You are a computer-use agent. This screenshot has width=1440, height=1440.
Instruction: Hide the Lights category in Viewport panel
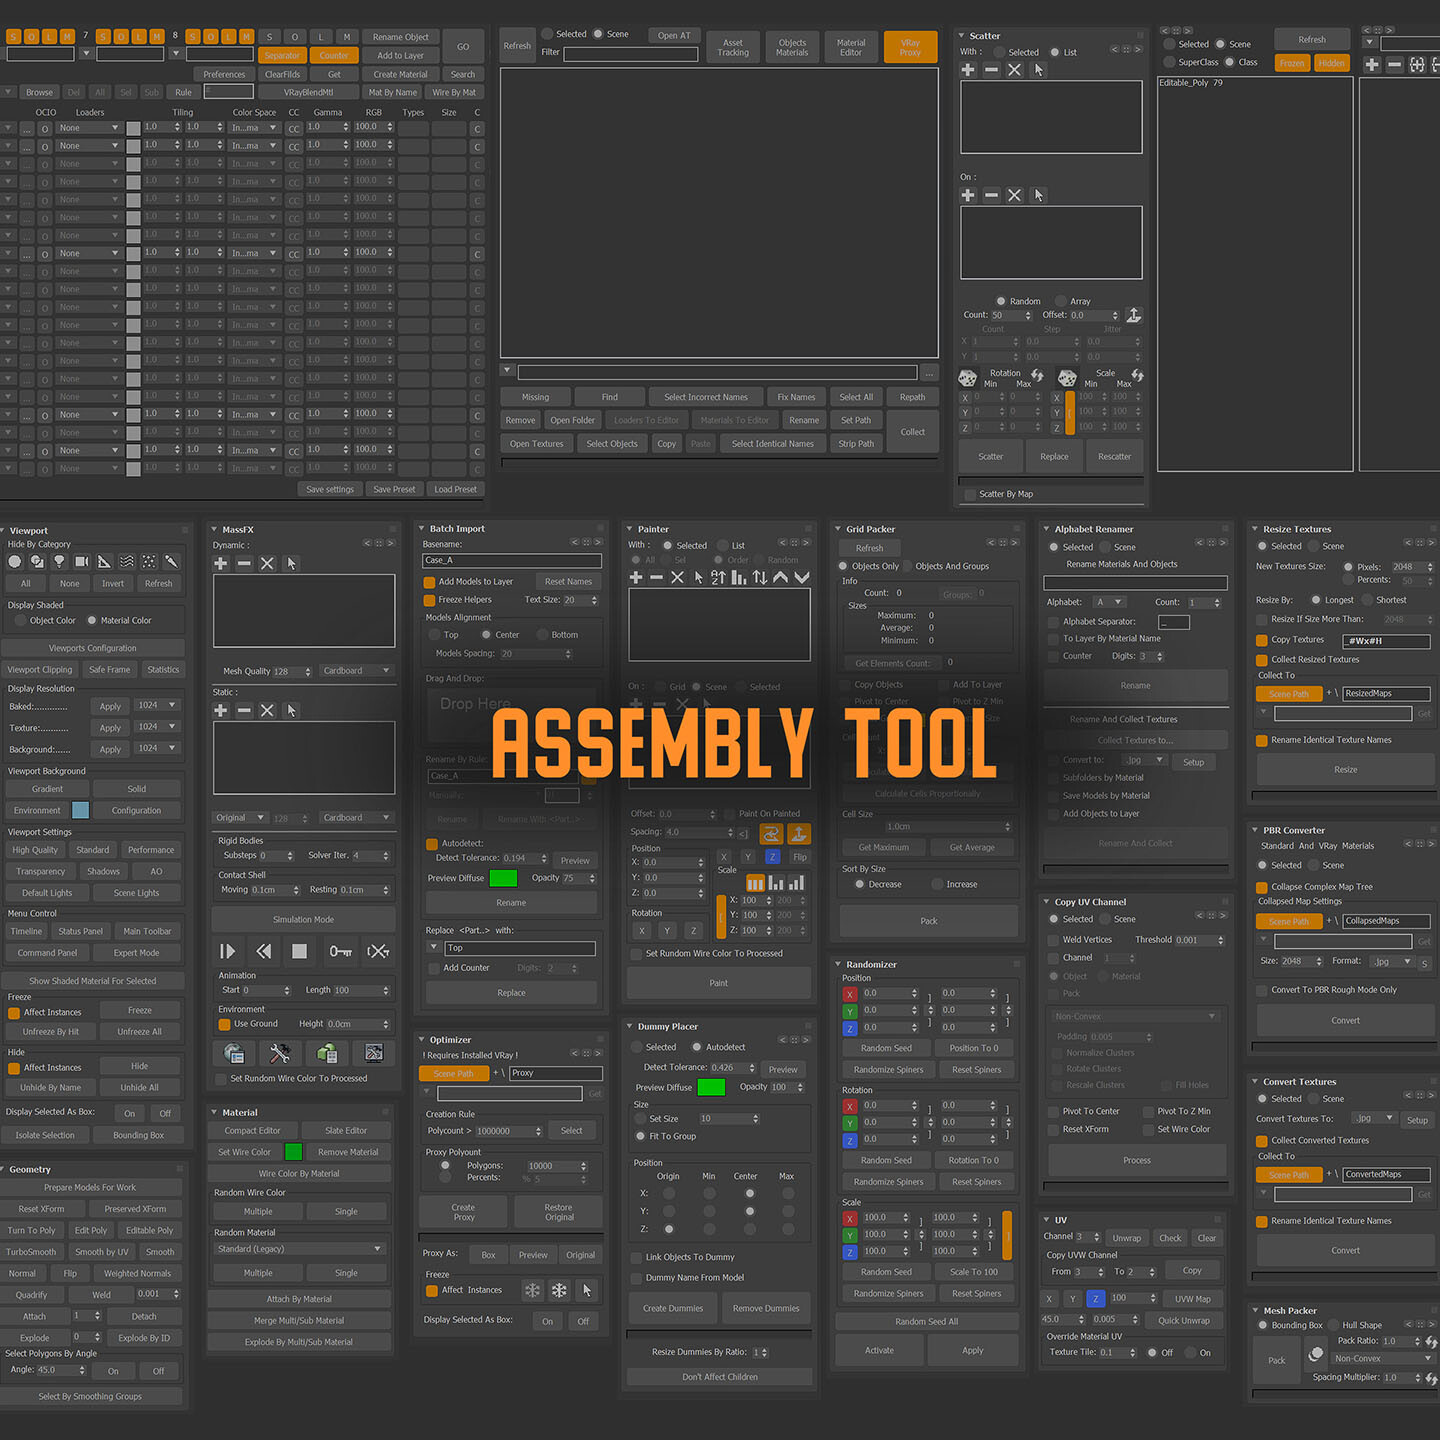60,561
